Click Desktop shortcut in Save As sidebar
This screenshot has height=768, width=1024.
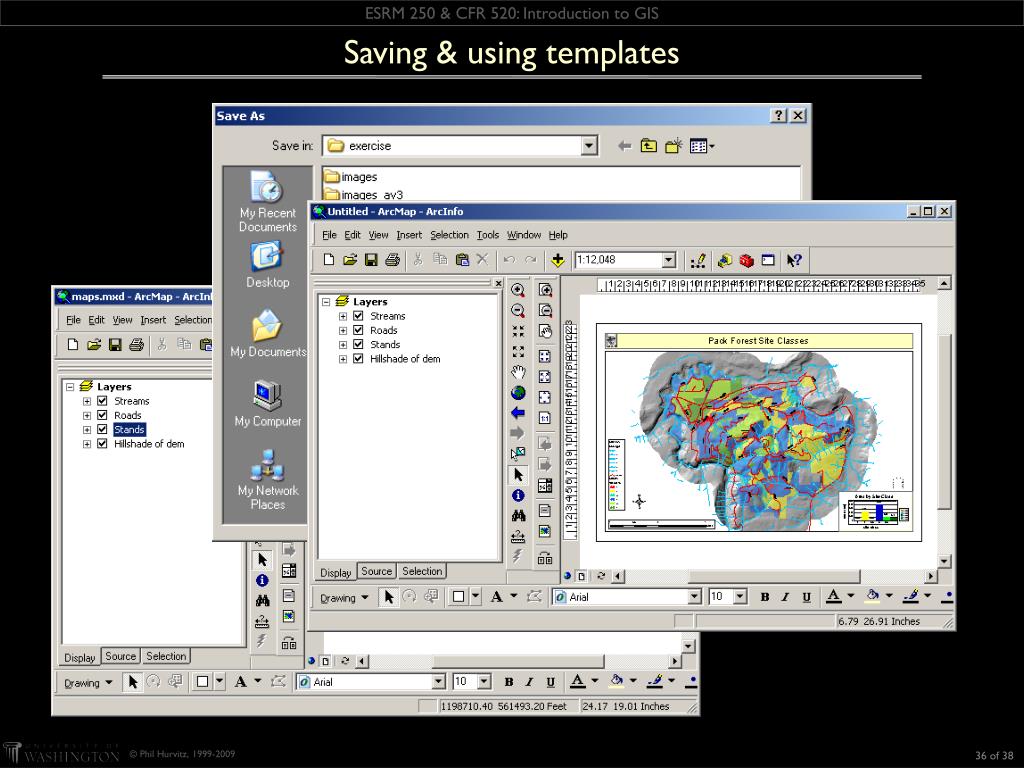[x=267, y=265]
